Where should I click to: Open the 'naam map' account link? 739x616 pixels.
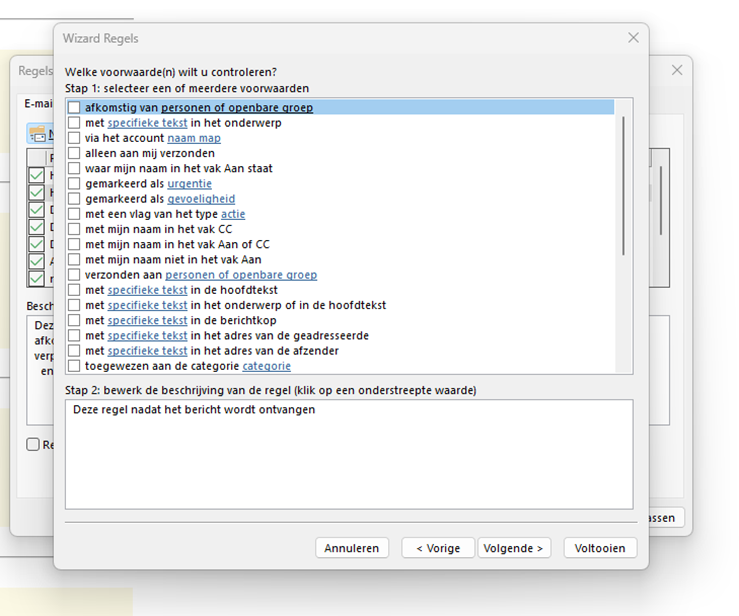click(x=194, y=138)
